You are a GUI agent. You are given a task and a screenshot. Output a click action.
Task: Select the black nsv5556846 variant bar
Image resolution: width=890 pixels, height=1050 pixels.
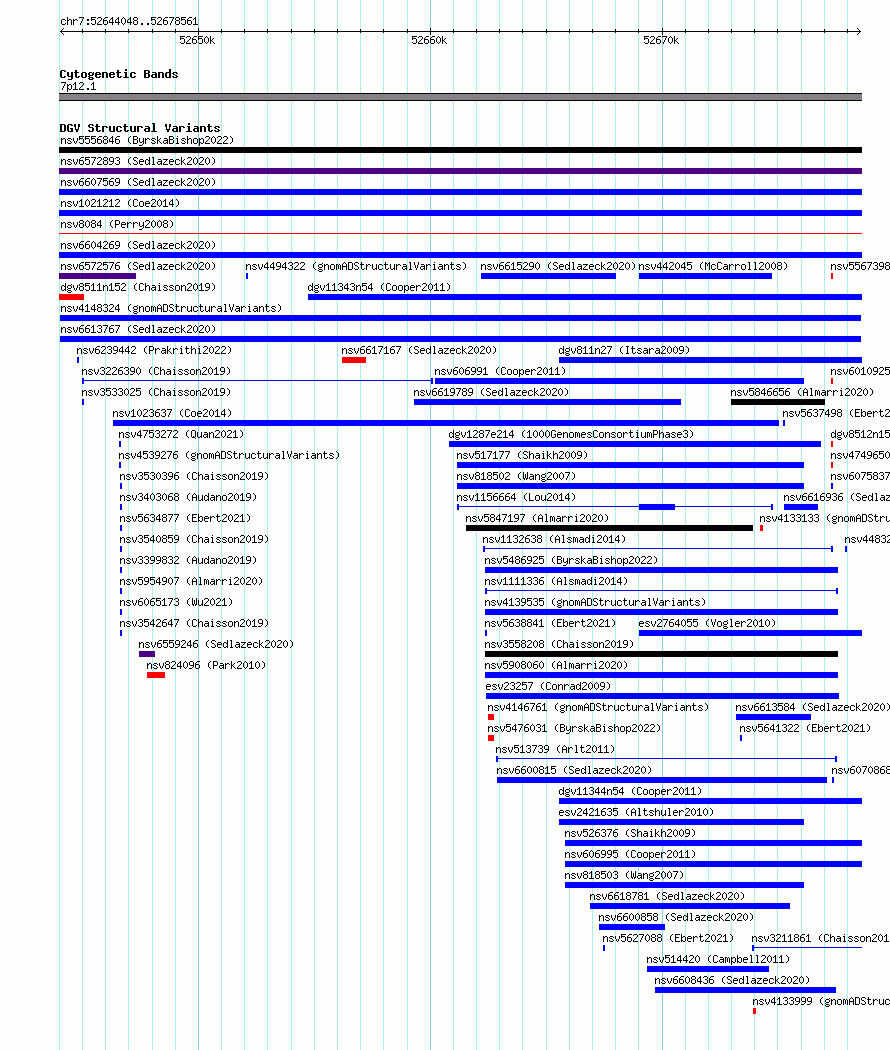(460, 150)
